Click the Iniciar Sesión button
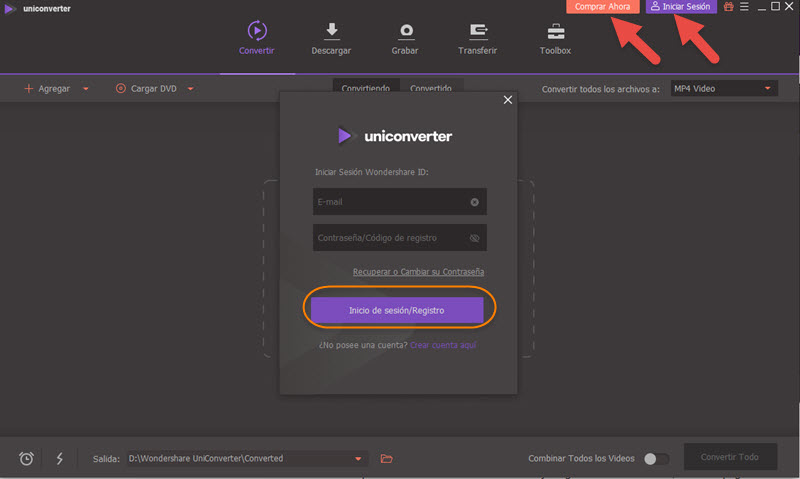Viewport: 800px width, 479px height. 681,7
